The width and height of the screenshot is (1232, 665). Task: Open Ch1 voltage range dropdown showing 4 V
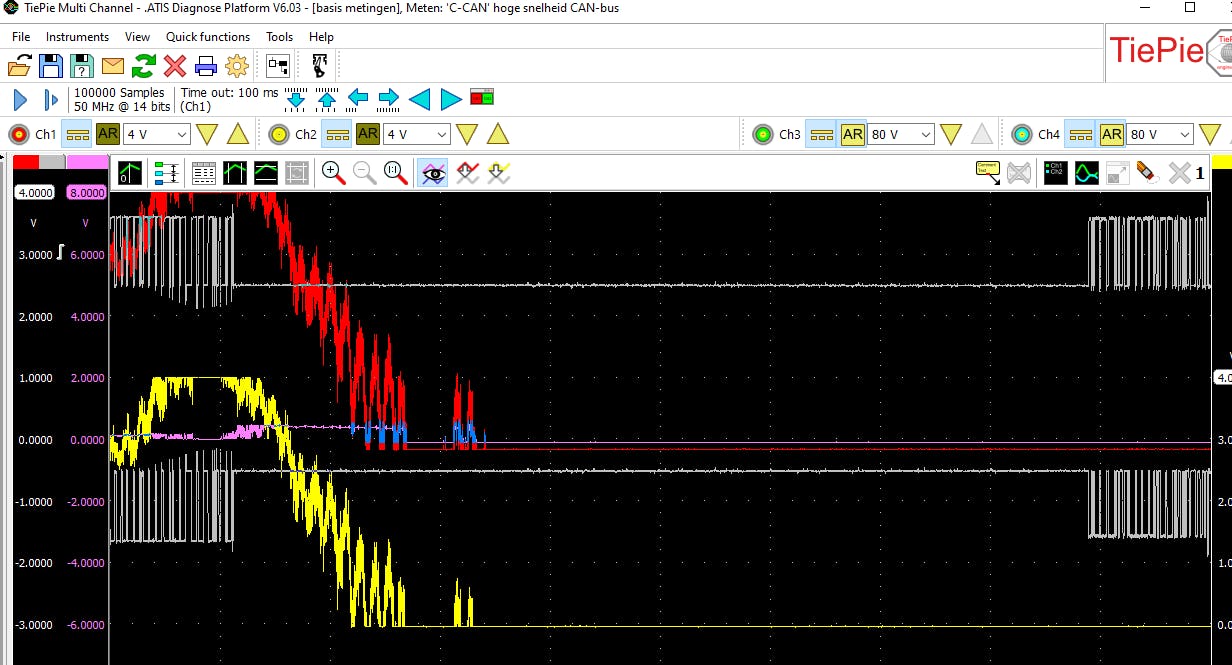[156, 134]
